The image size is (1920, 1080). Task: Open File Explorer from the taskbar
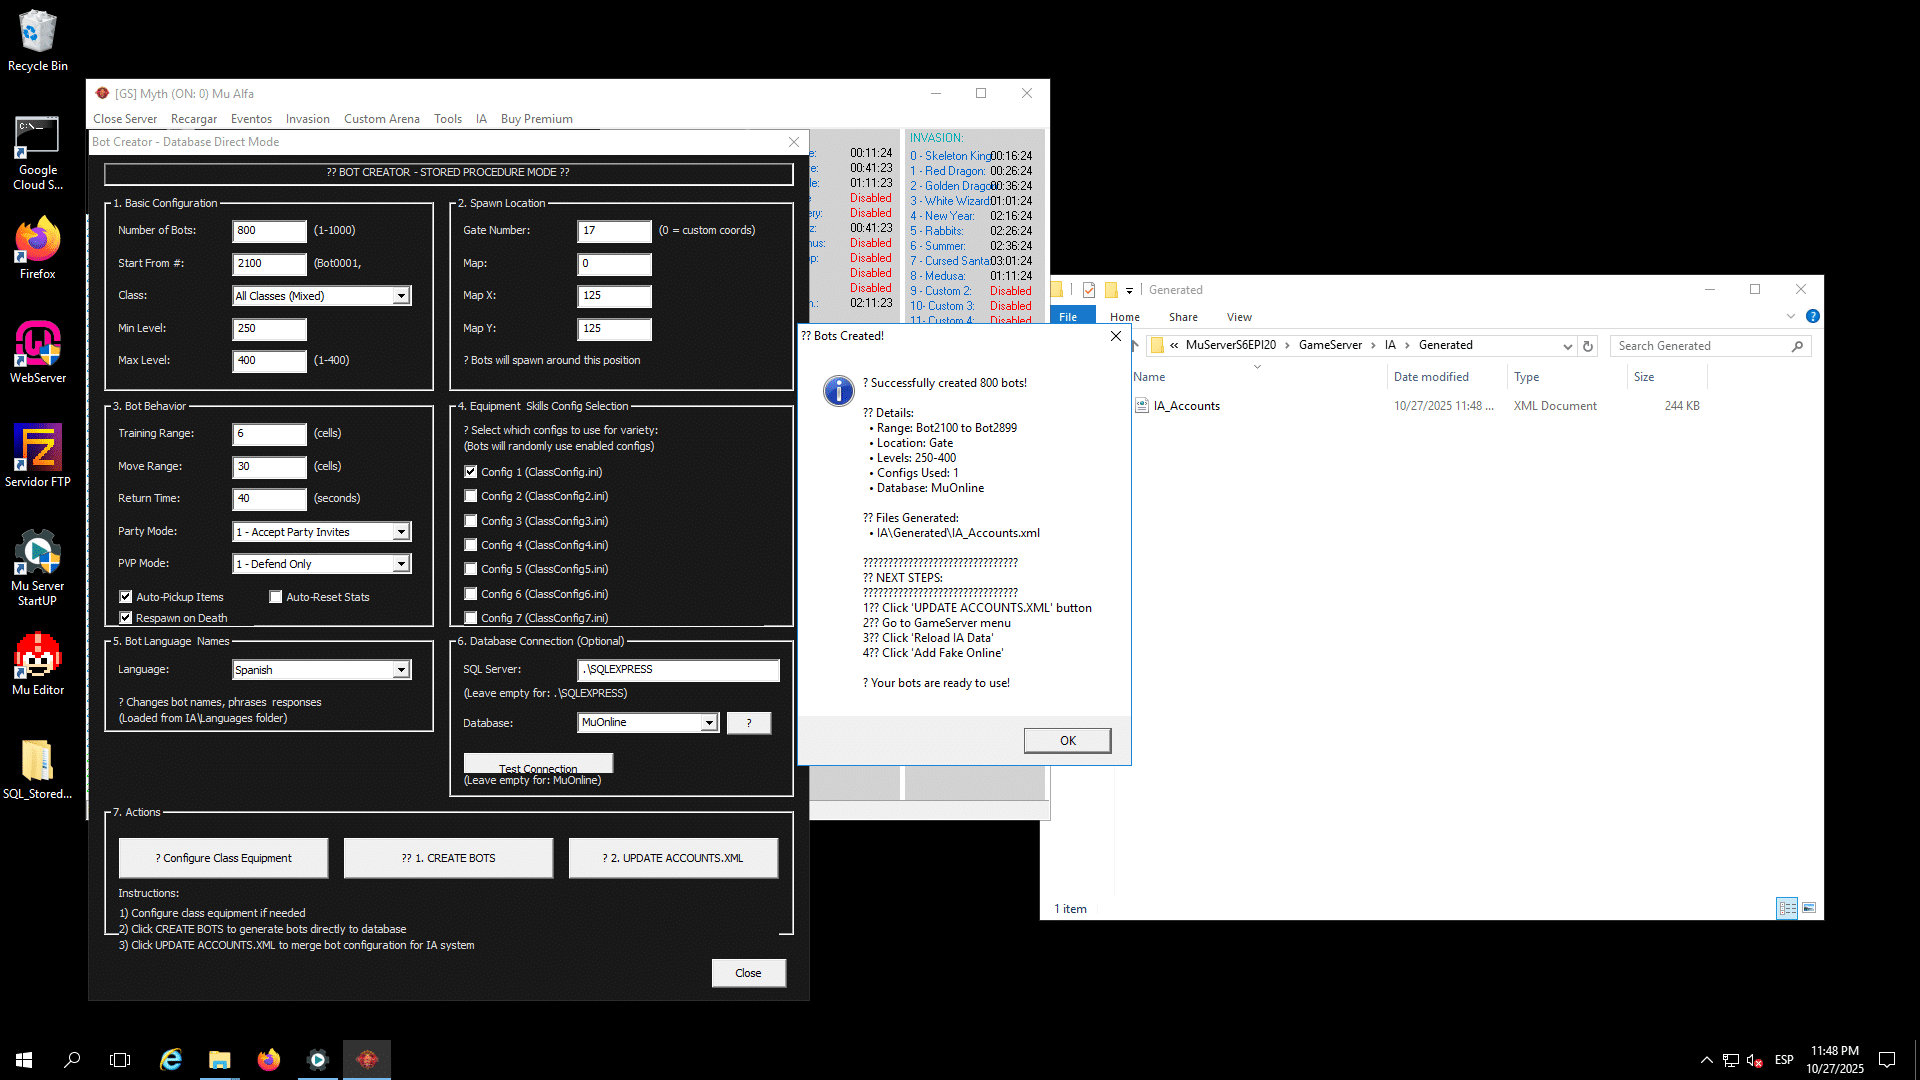219,1060
